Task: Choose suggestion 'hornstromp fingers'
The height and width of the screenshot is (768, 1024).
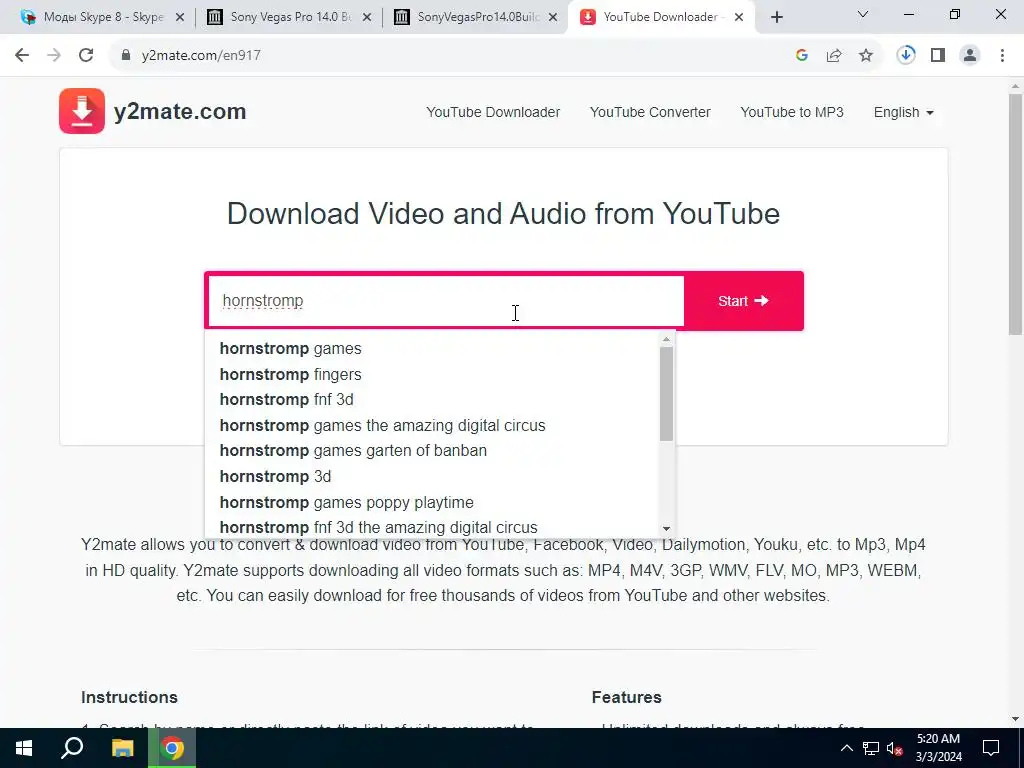Action: [x=433, y=374]
